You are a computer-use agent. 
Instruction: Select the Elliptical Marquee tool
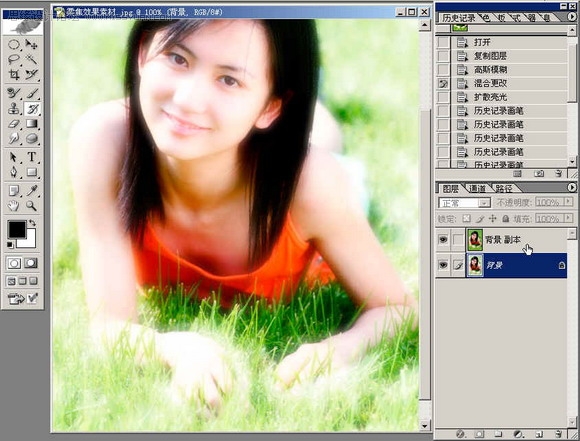tap(14, 45)
